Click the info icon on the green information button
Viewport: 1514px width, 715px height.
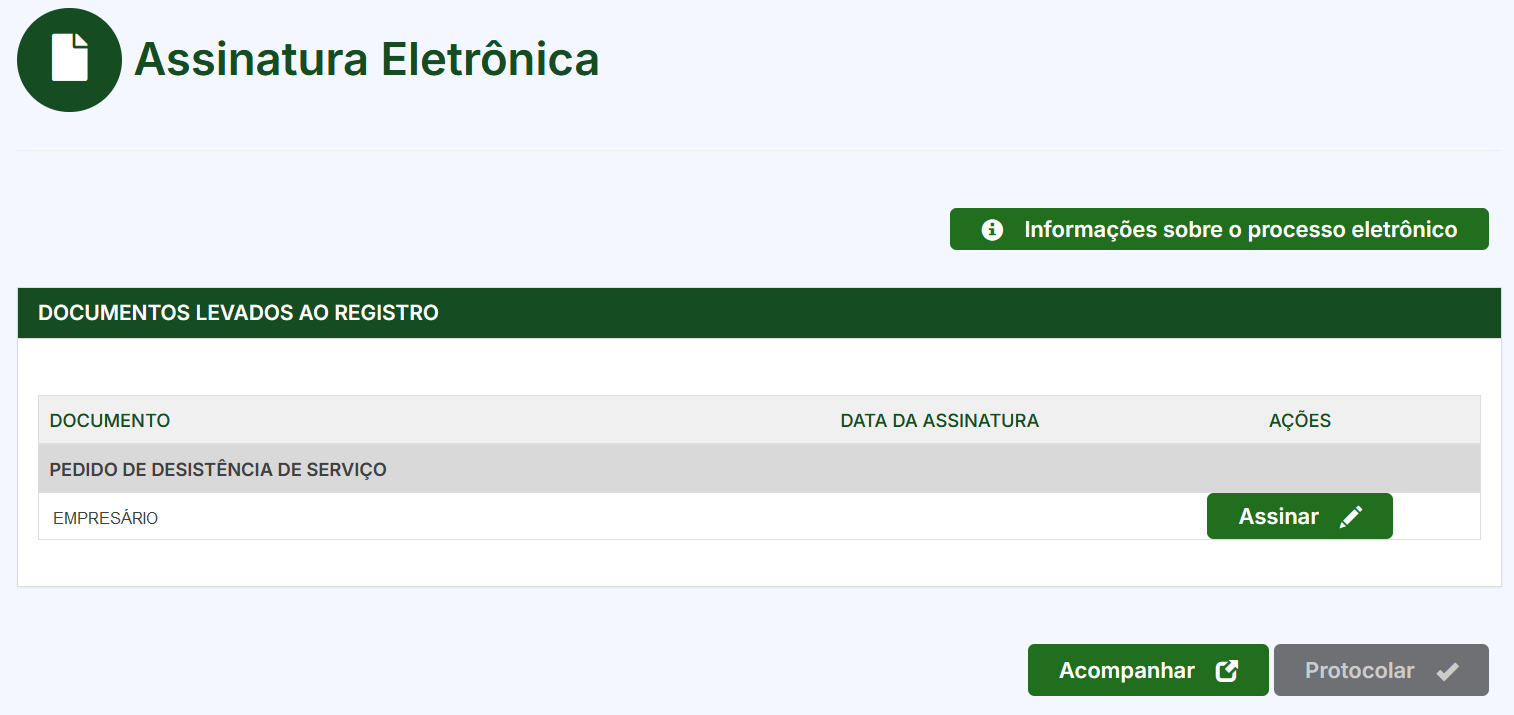pos(991,229)
